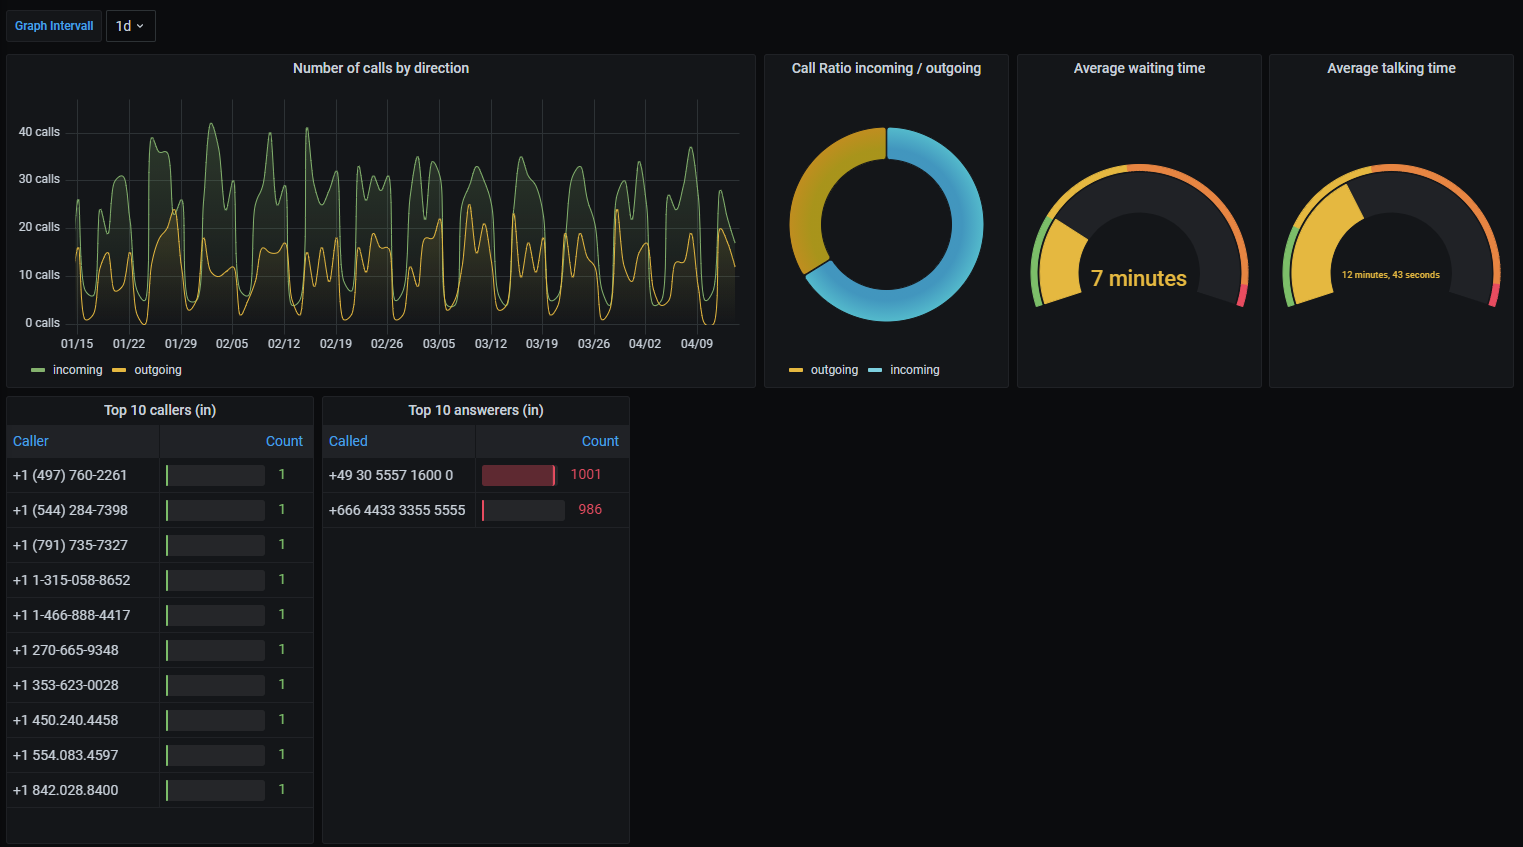Select caller +1 270-665-9348
The width and height of the screenshot is (1523, 847).
click(x=65, y=650)
